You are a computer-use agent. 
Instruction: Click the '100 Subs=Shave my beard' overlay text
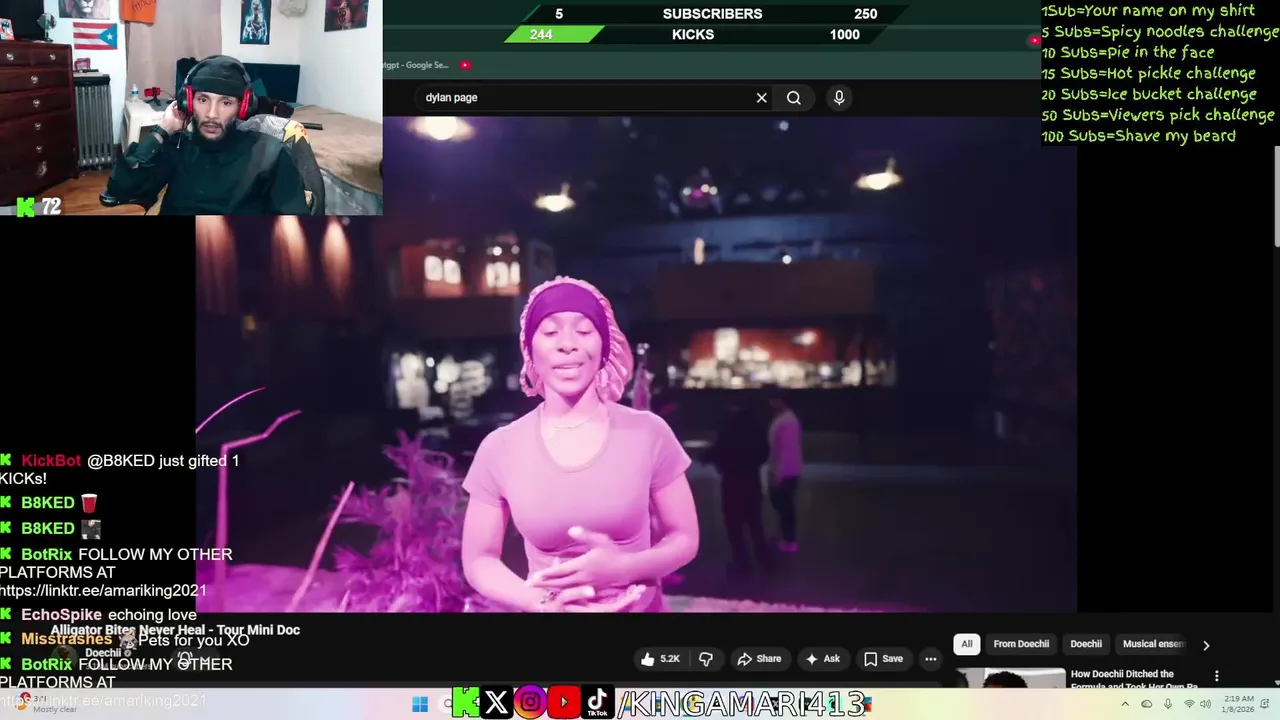tap(1139, 136)
